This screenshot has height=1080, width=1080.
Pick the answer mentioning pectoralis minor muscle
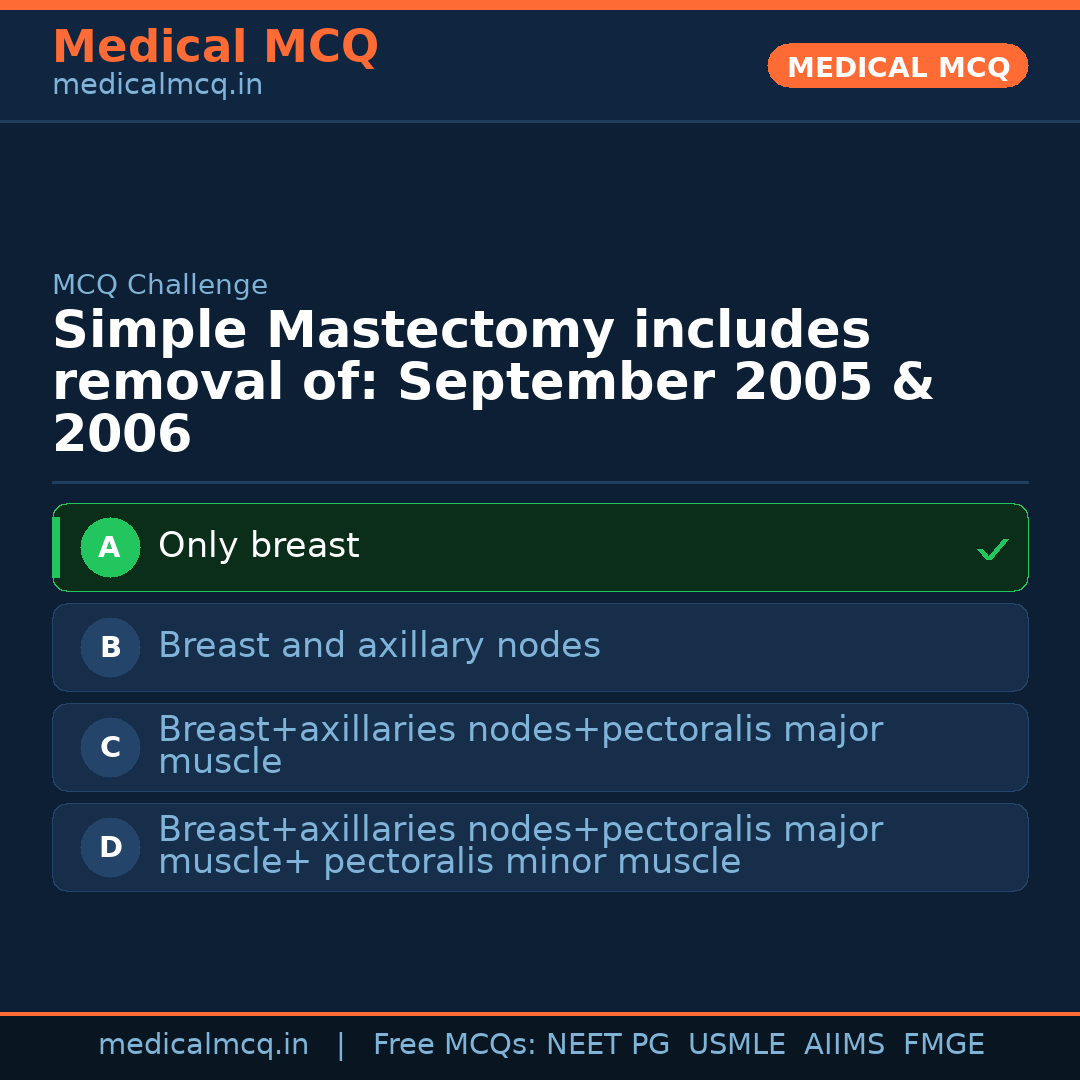click(x=520, y=845)
